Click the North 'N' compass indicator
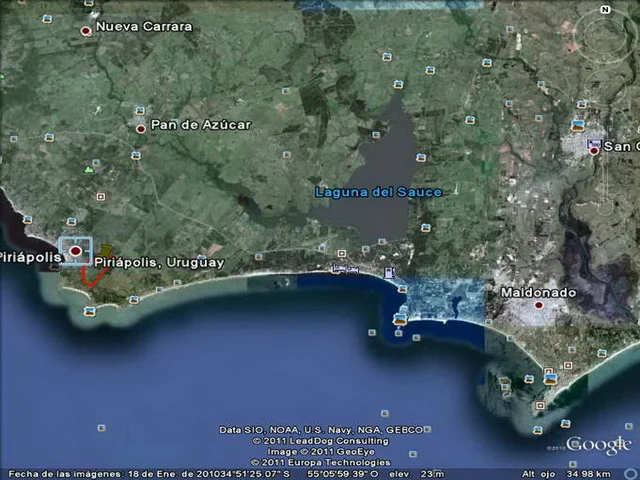This screenshot has height=480, width=640. click(x=605, y=10)
